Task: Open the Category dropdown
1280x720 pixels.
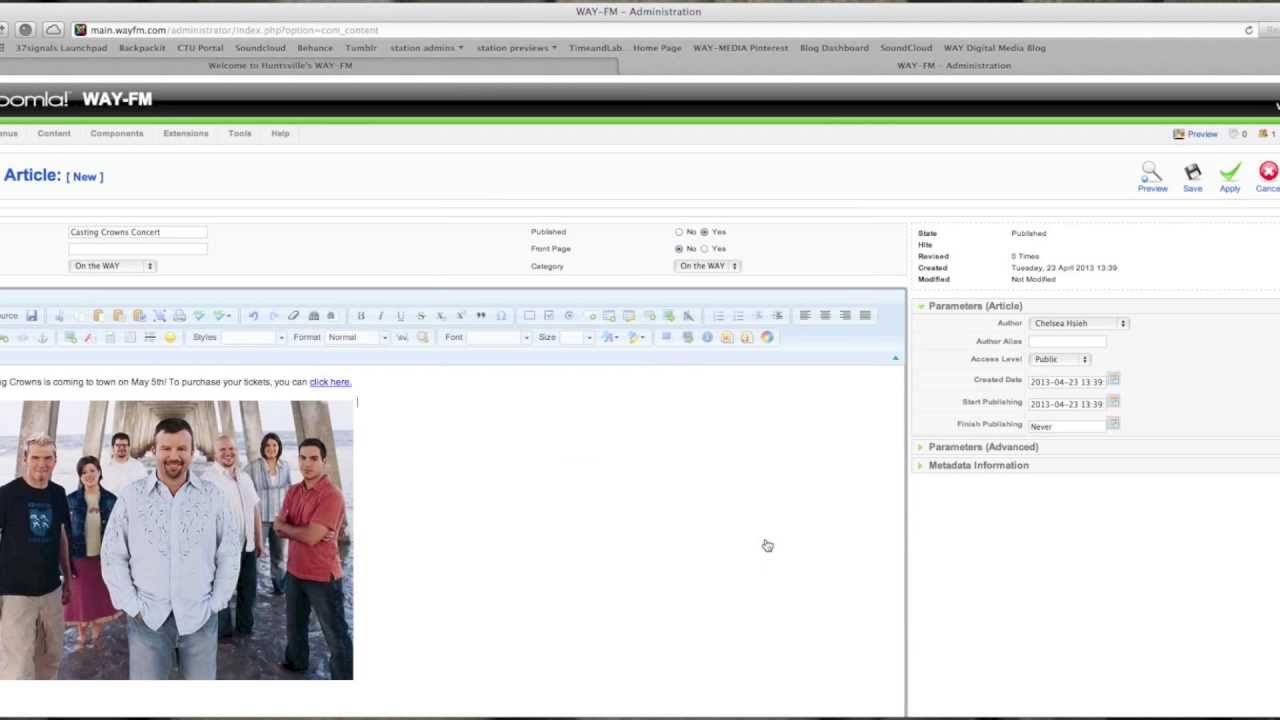Action: coord(707,266)
